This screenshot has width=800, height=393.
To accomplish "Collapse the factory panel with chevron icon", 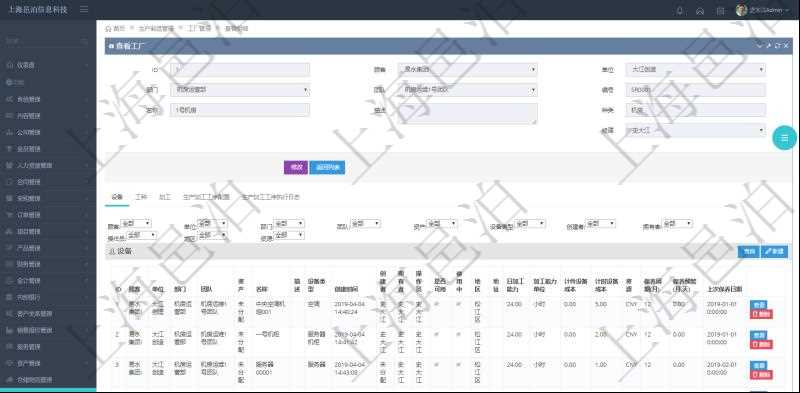I will (759, 46).
